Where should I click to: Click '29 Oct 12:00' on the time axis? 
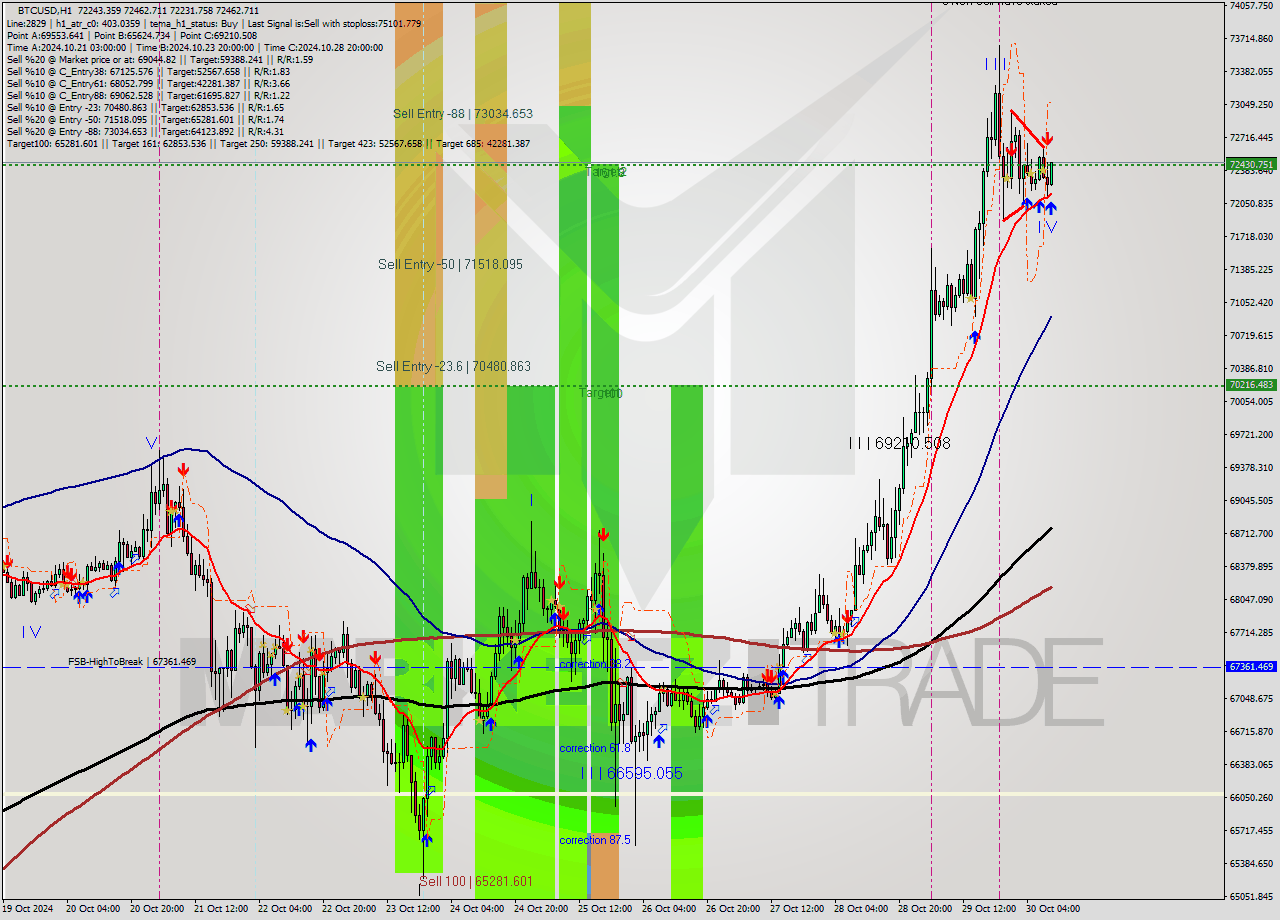pyautogui.click(x=991, y=909)
